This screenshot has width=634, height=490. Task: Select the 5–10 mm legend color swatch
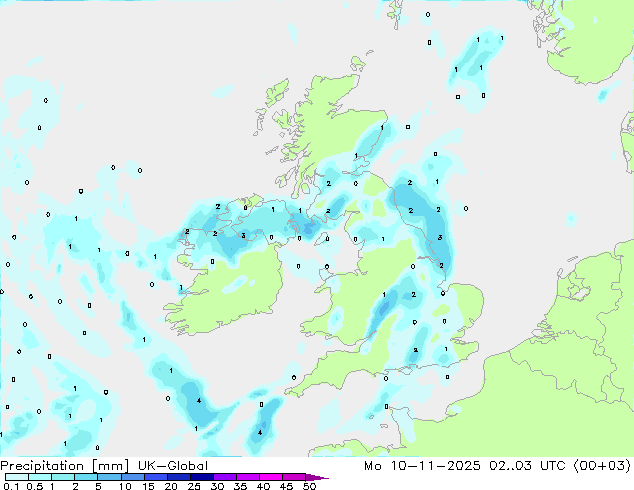pos(109,477)
